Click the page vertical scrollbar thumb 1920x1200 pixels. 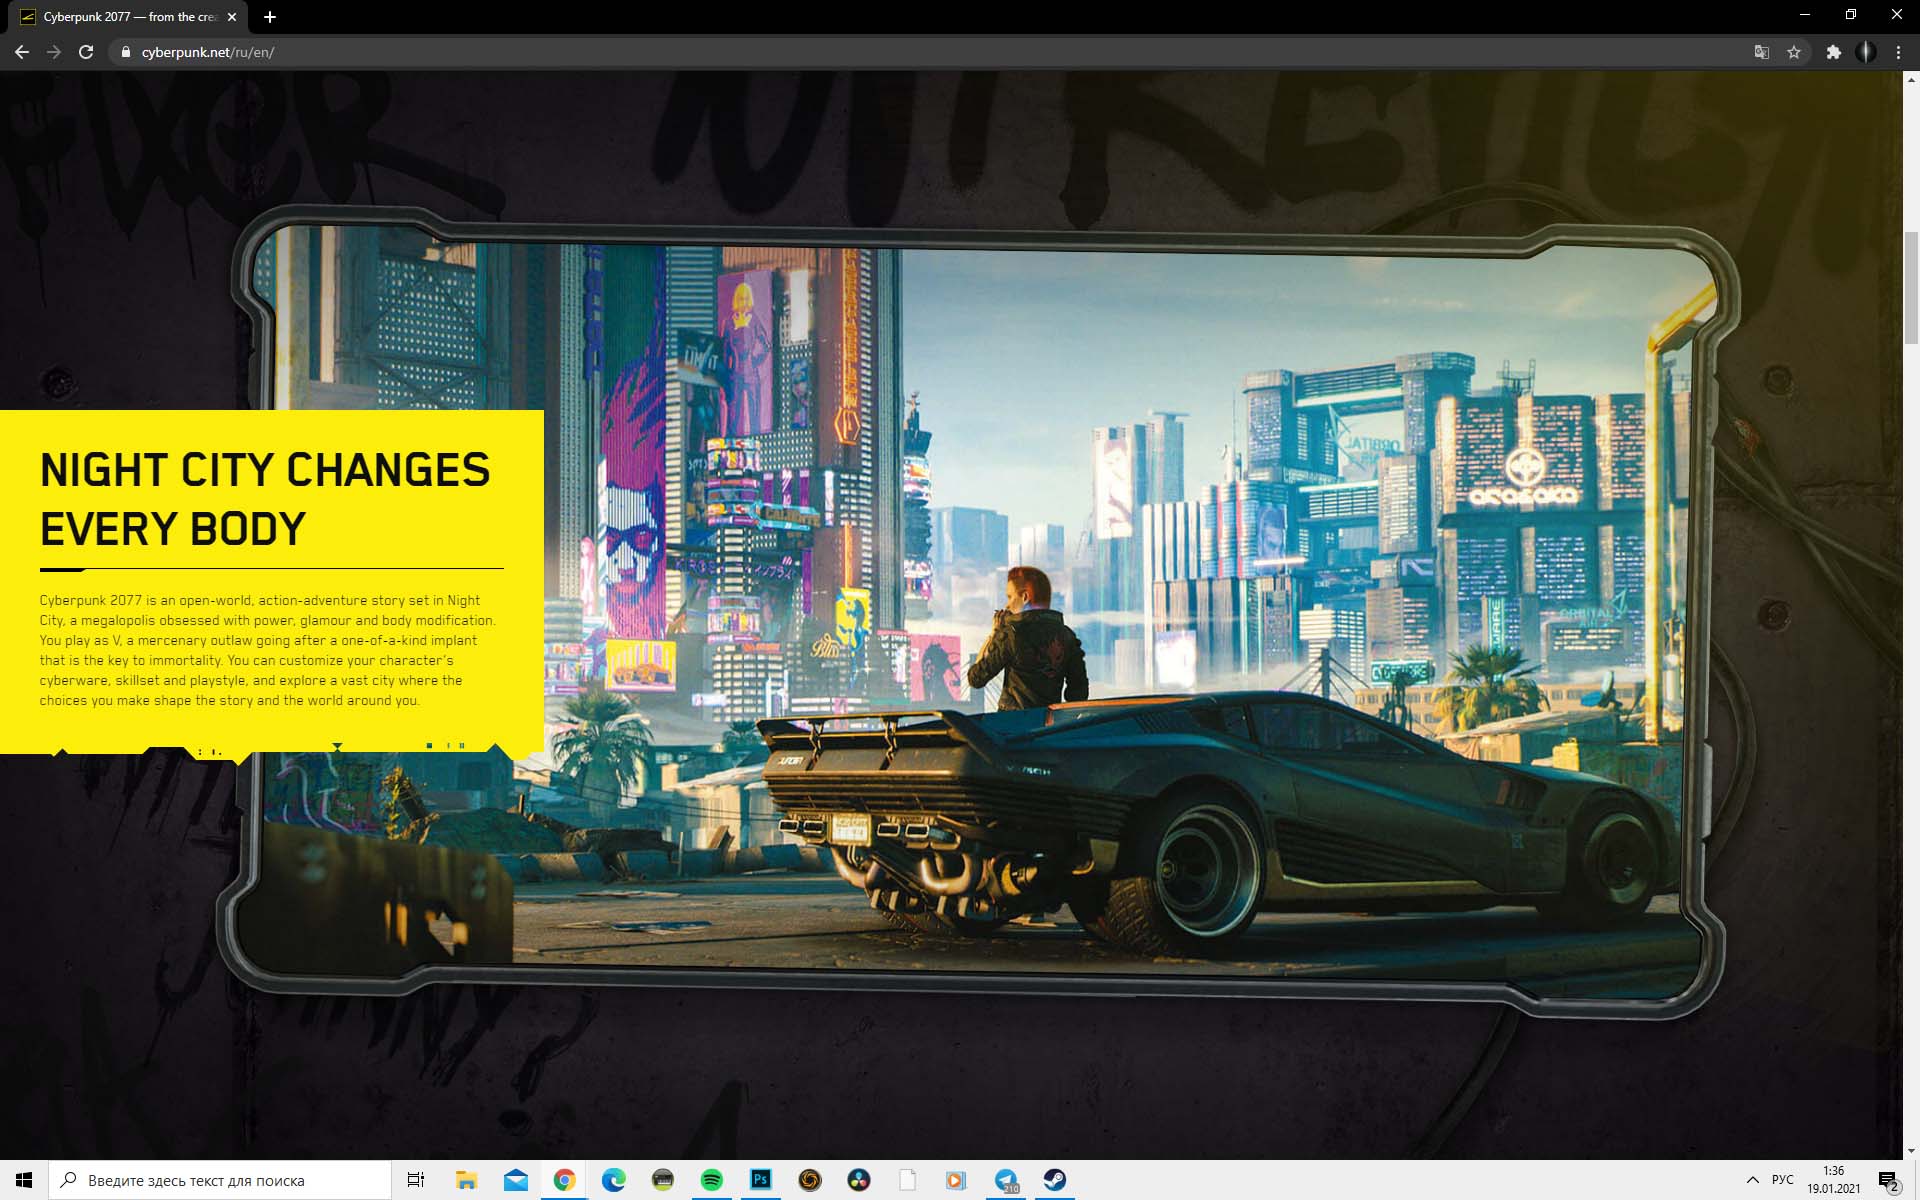click(1911, 287)
